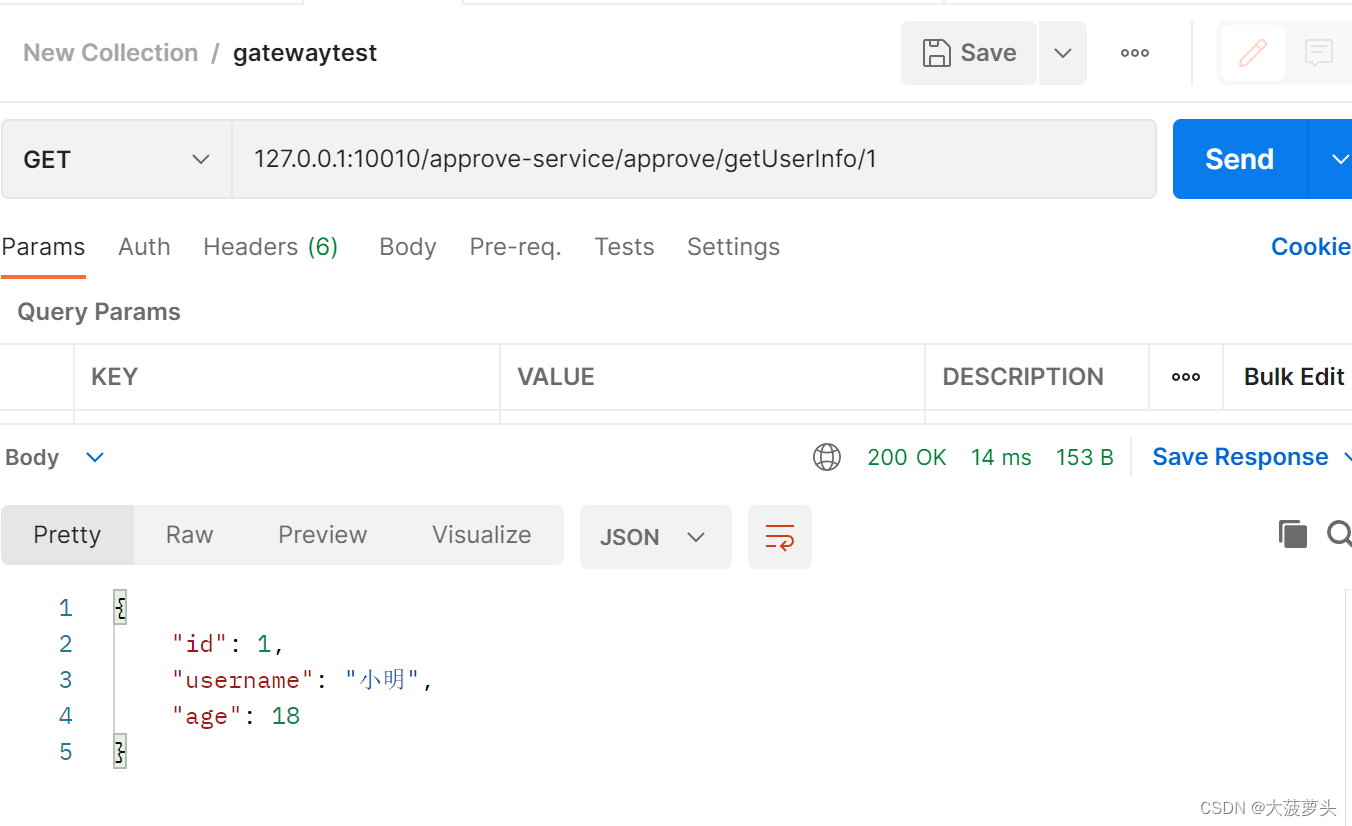Click the VALUE column header
The image size is (1352, 826).
tap(556, 377)
